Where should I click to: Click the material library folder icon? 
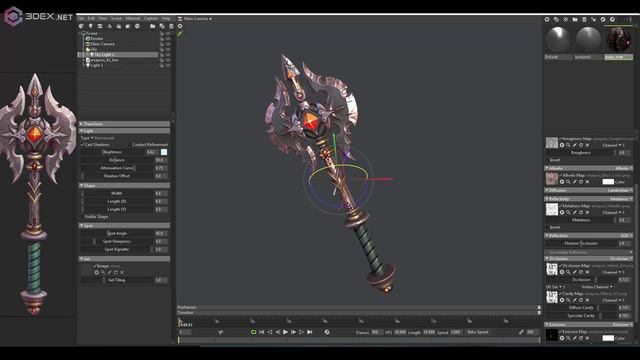pos(575,20)
